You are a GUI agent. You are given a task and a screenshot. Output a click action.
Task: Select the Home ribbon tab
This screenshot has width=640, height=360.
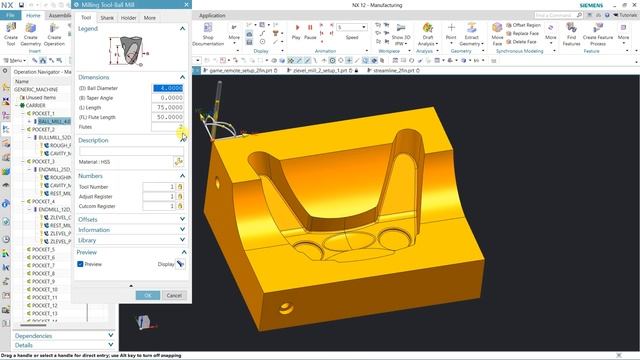coord(33,15)
